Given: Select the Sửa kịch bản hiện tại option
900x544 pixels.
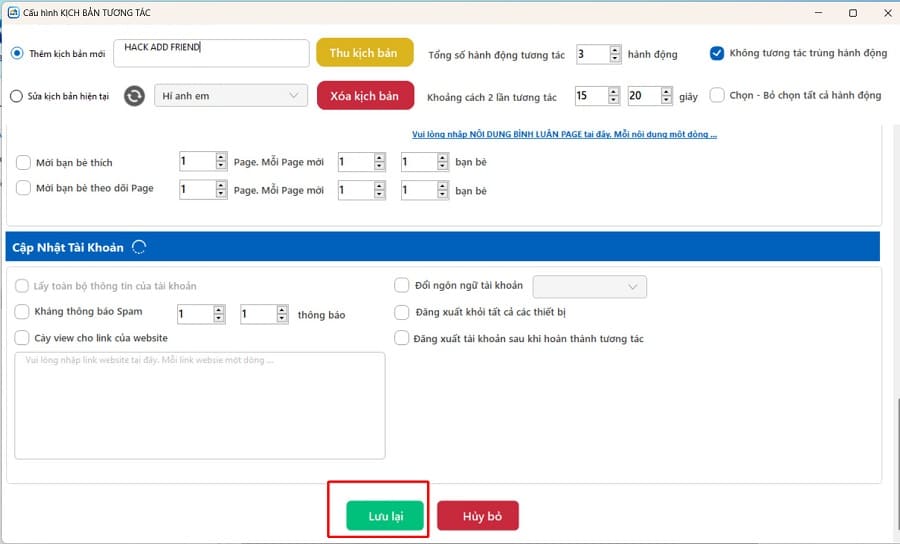Looking at the screenshot, I should pyautogui.click(x=17, y=96).
